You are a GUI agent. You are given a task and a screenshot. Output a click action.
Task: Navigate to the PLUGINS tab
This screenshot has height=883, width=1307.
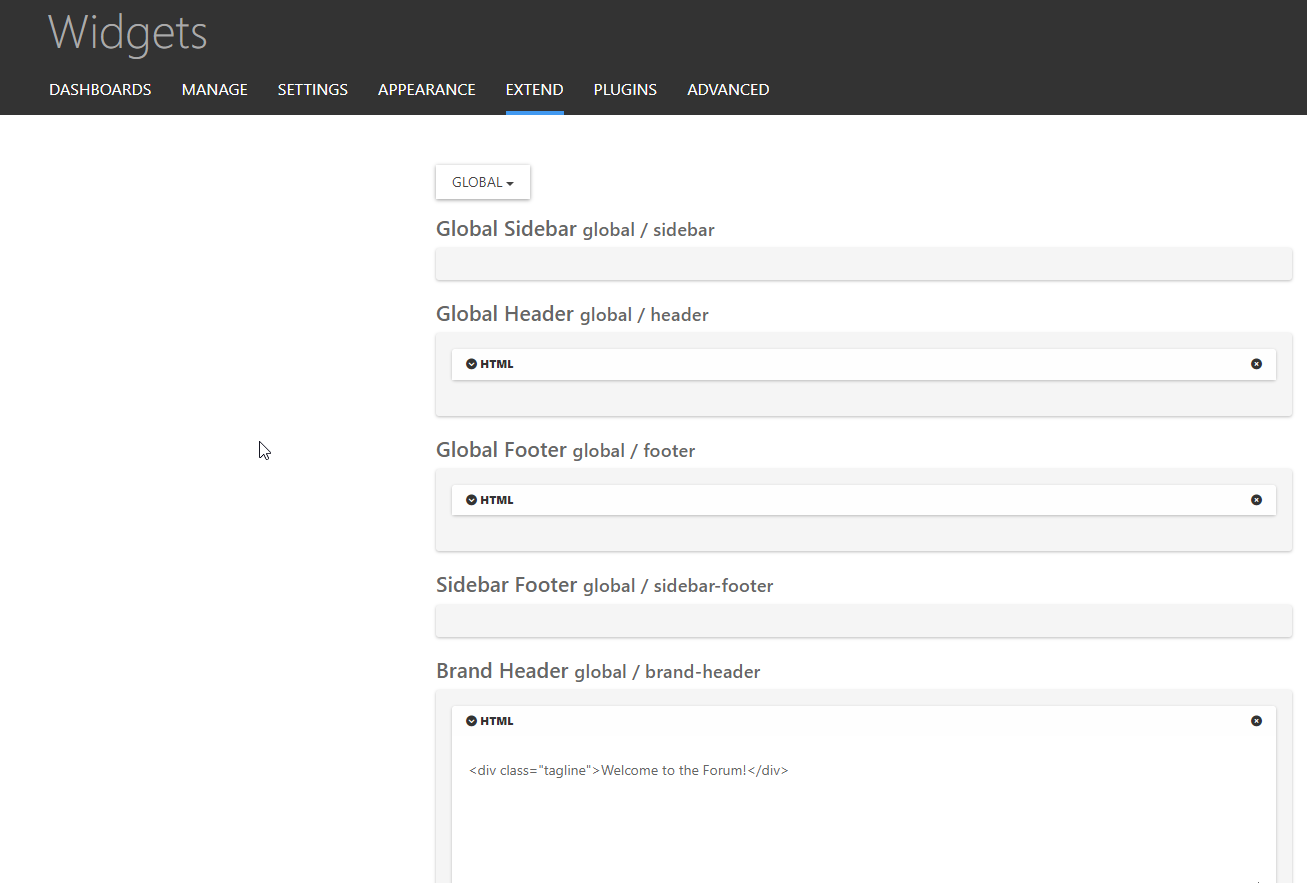pyautogui.click(x=625, y=90)
